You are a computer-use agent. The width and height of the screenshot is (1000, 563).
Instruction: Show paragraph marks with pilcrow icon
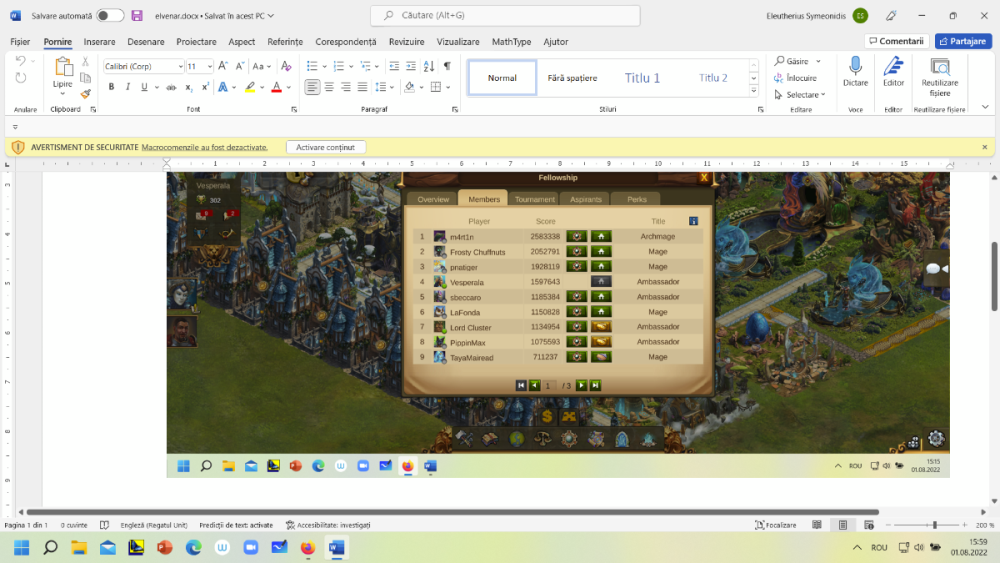tap(447, 66)
